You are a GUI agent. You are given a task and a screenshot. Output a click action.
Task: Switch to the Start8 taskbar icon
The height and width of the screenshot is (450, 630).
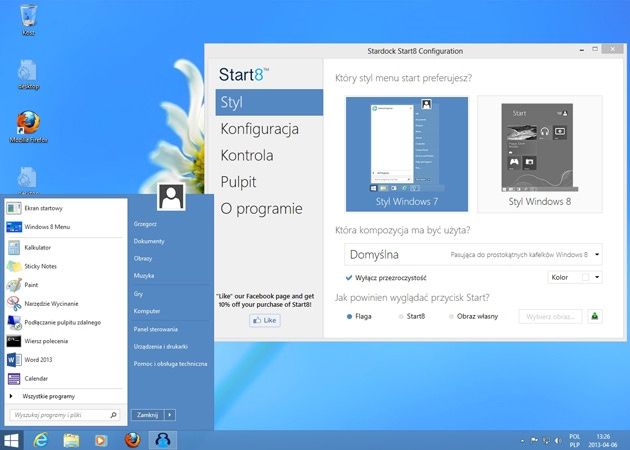click(163, 440)
